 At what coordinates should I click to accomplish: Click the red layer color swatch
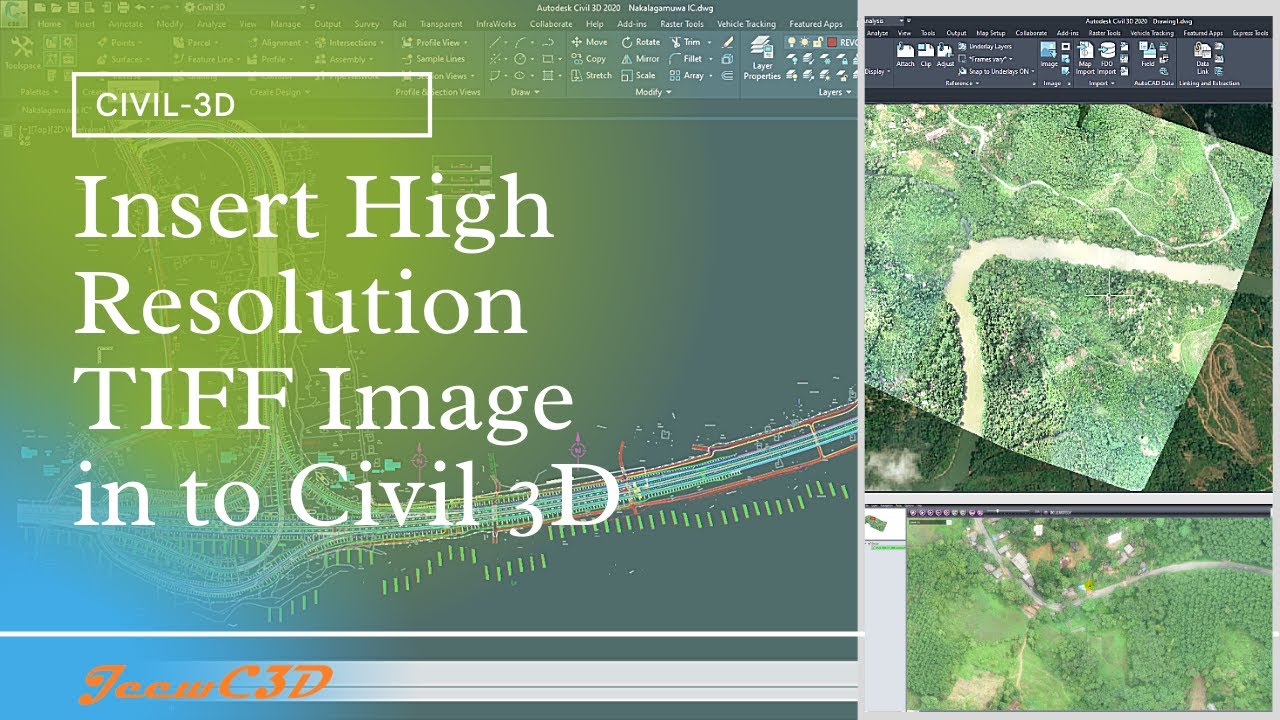point(832,42)
